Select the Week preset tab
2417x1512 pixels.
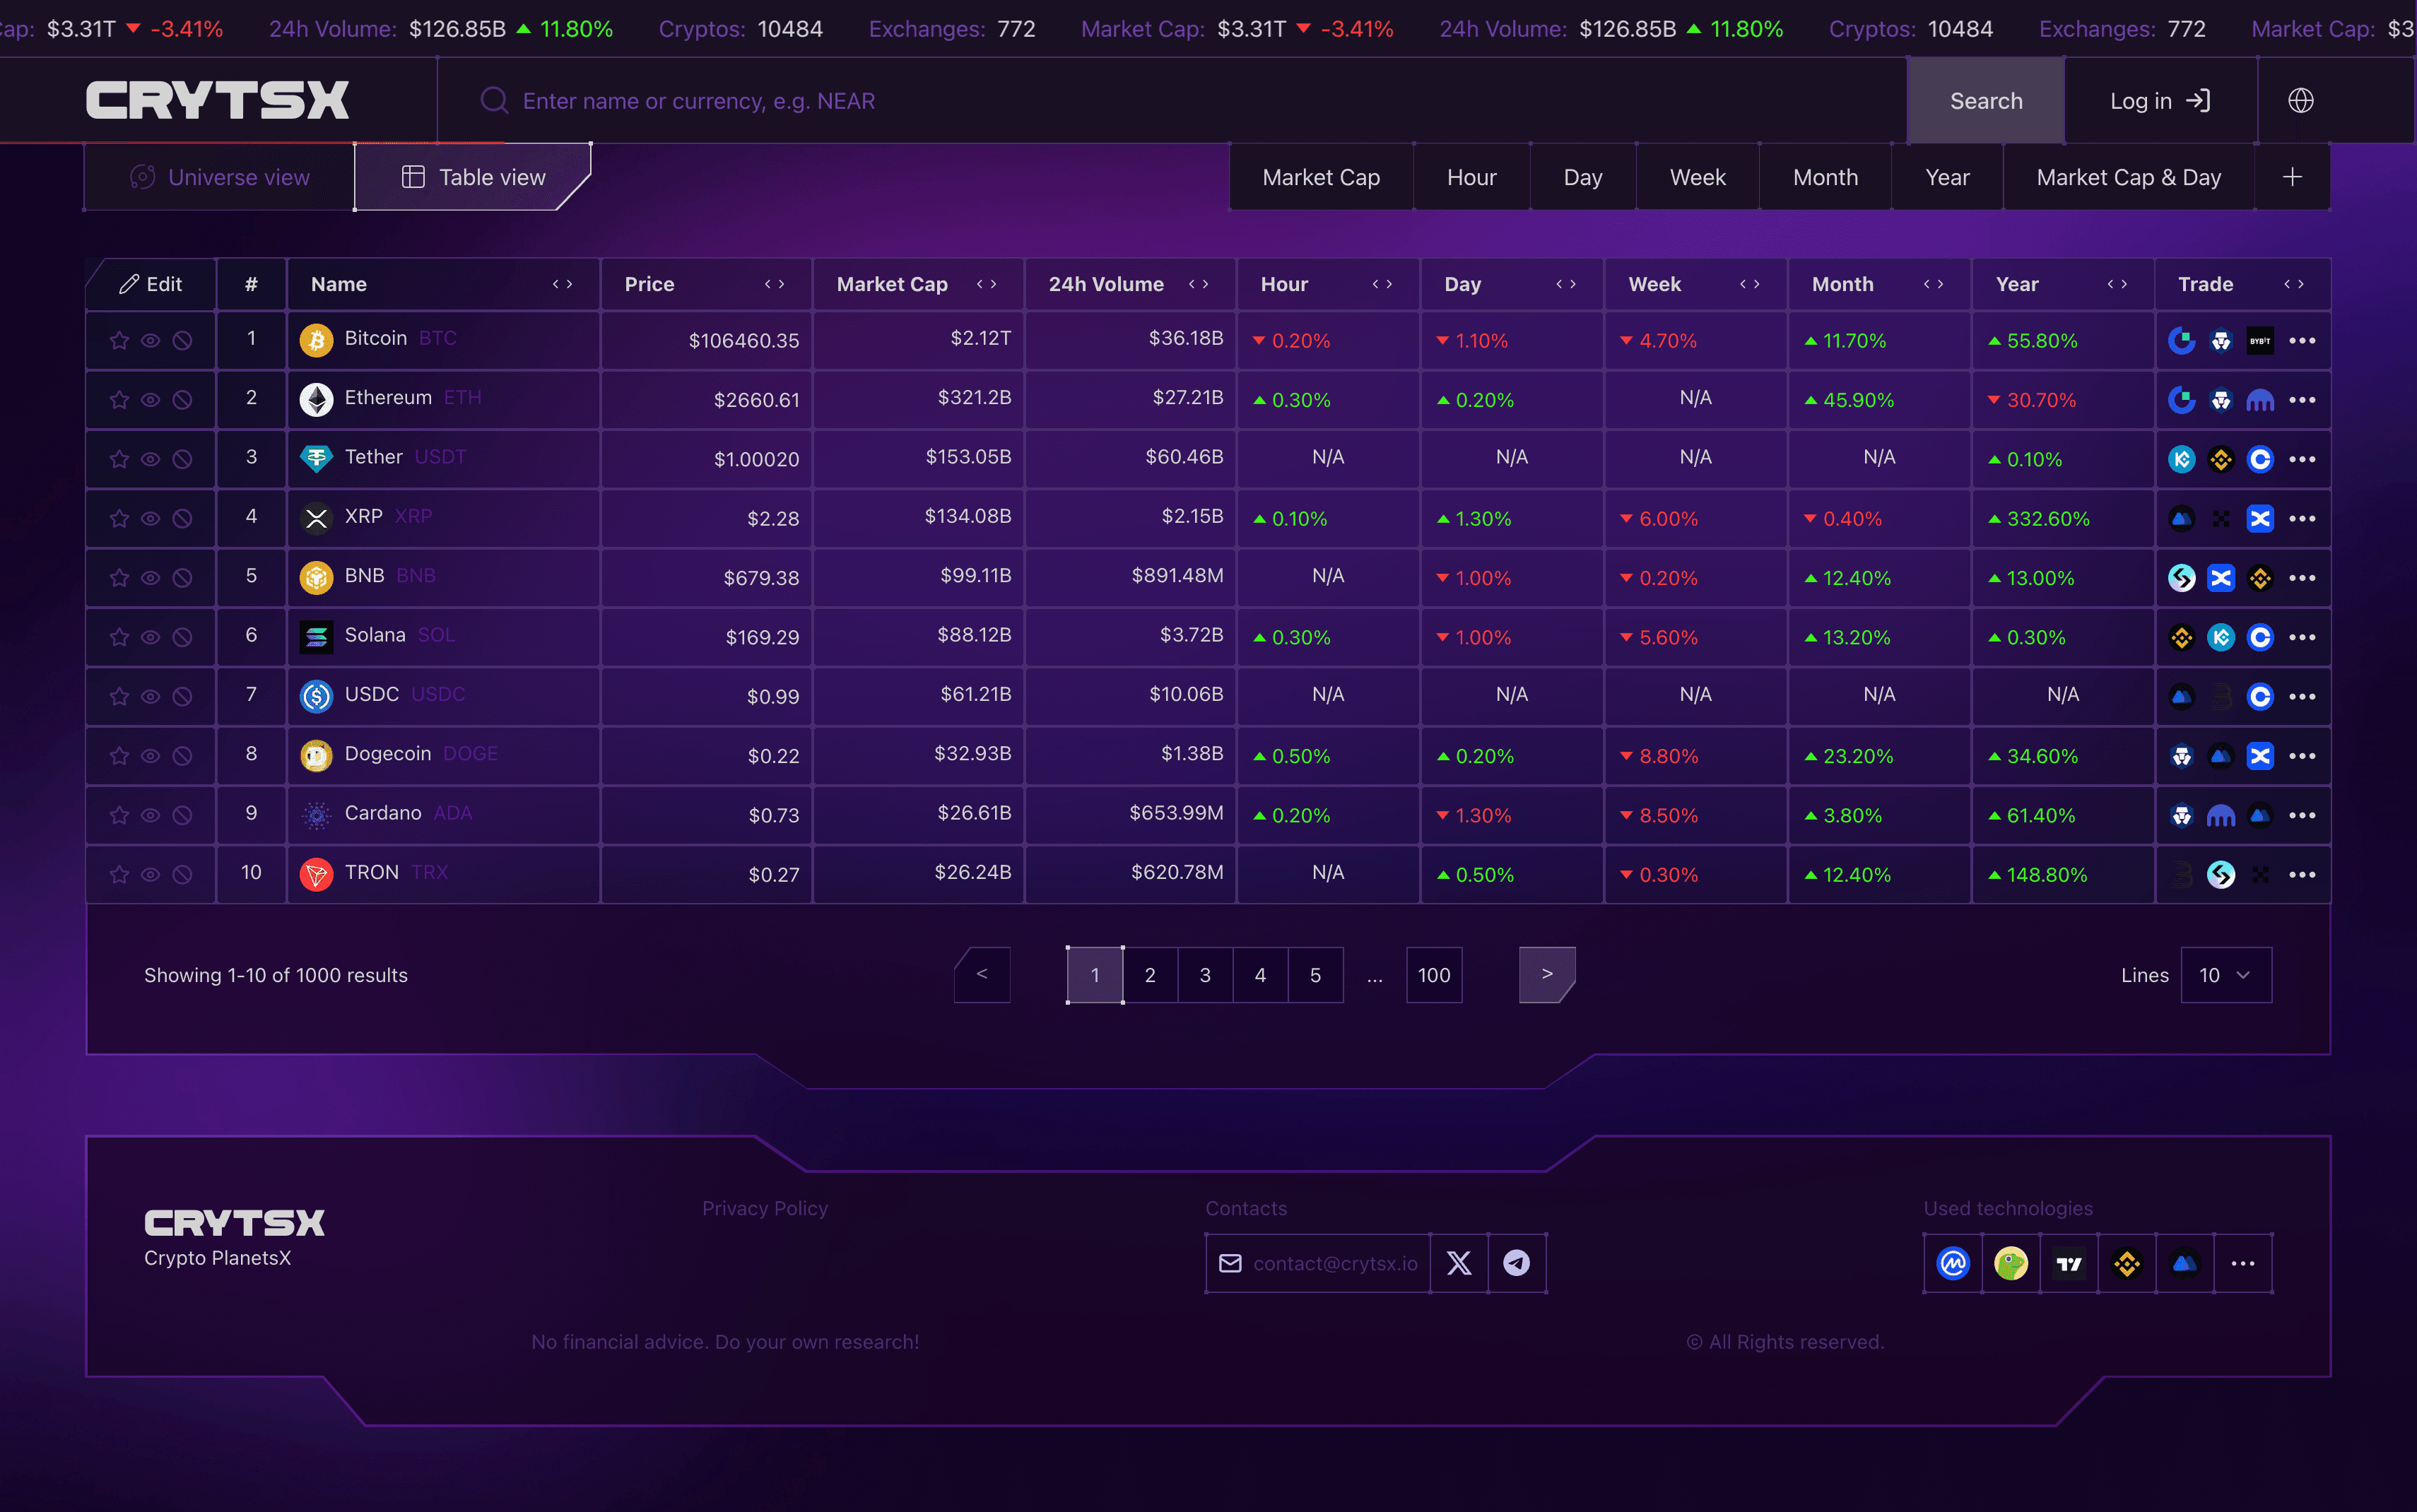[1697, 177]
